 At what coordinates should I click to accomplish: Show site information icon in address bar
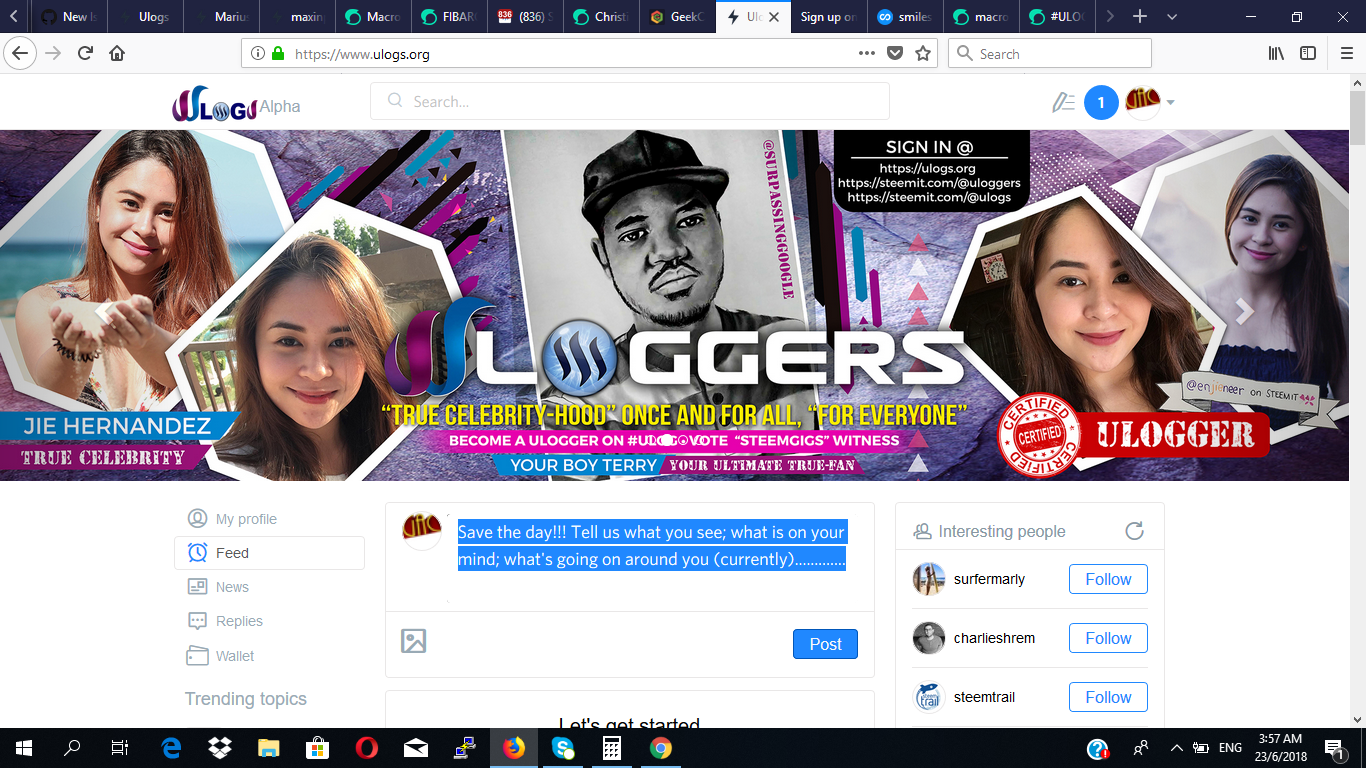click(257, 54)
